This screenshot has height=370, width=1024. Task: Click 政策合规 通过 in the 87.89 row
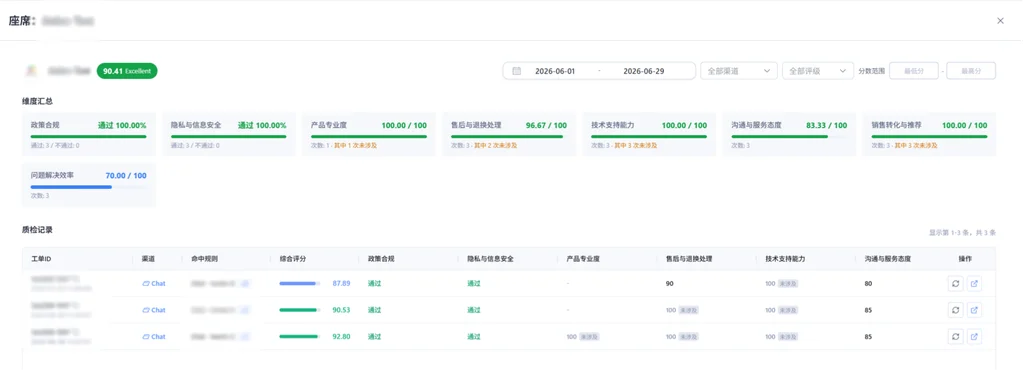374,284
